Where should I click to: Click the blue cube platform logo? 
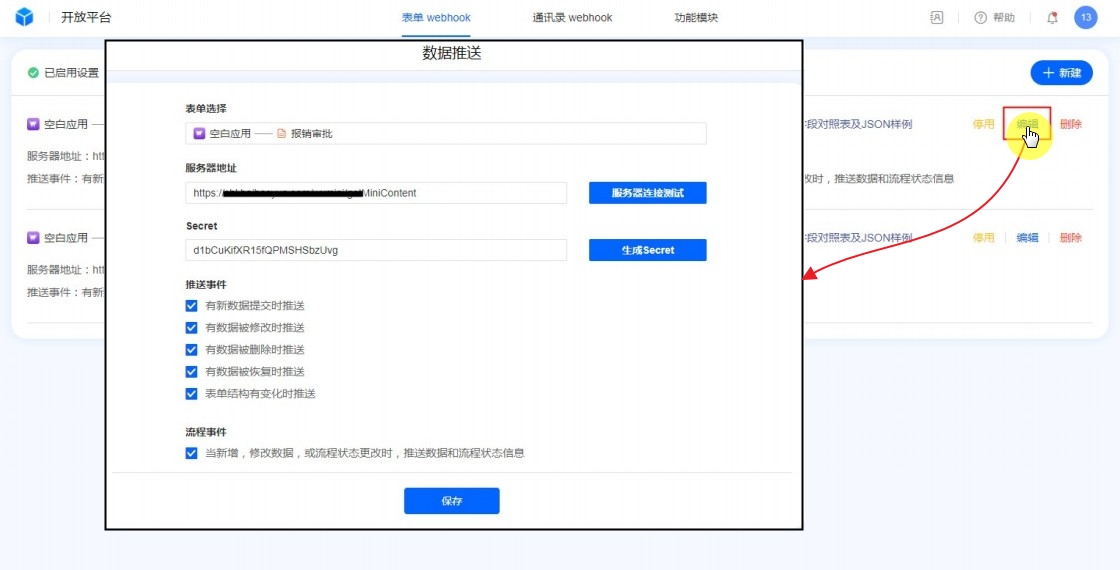click(x=25, y=17)
